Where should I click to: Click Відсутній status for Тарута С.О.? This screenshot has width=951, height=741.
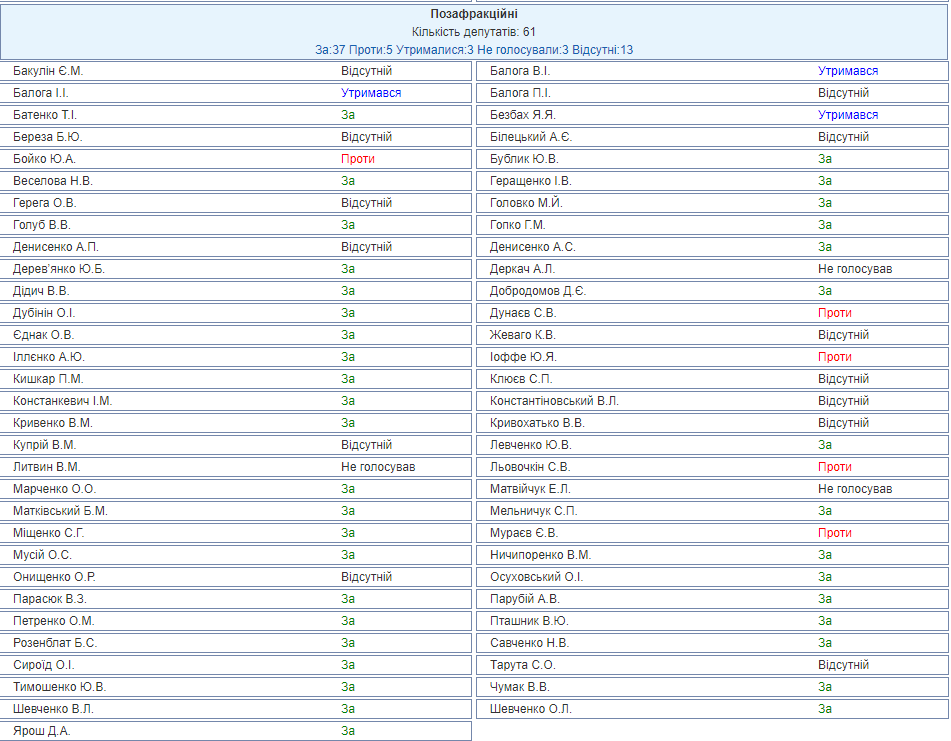(843, 665)
